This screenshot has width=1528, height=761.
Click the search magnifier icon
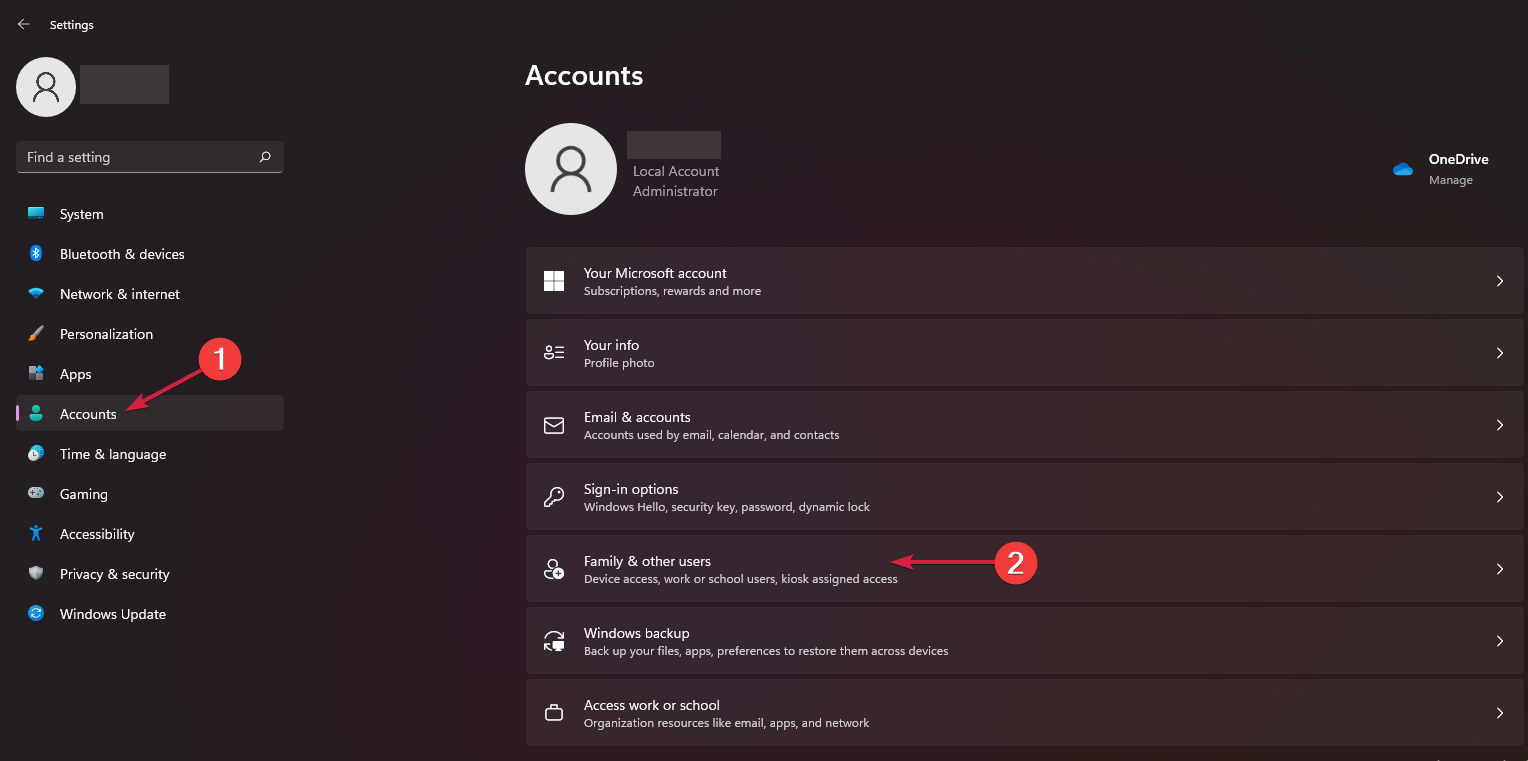point(265,157)
